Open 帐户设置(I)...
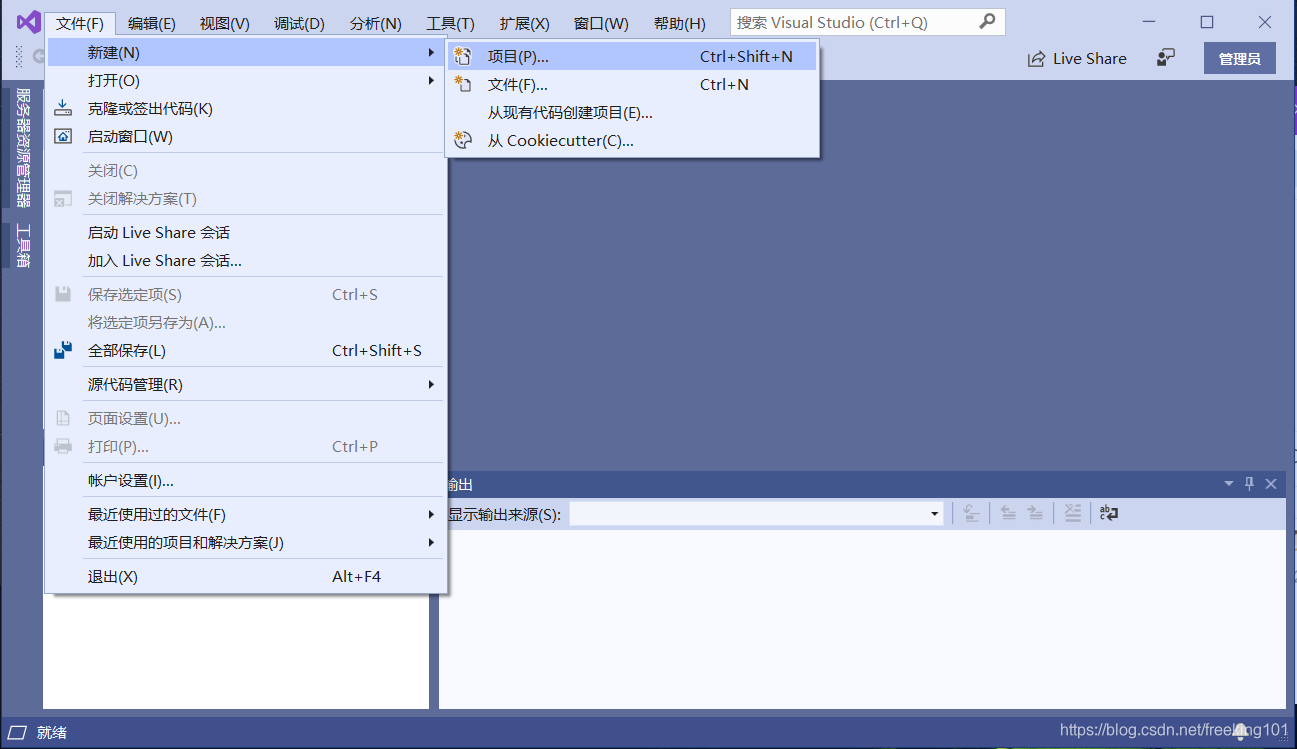 click(x=246, y=481)
